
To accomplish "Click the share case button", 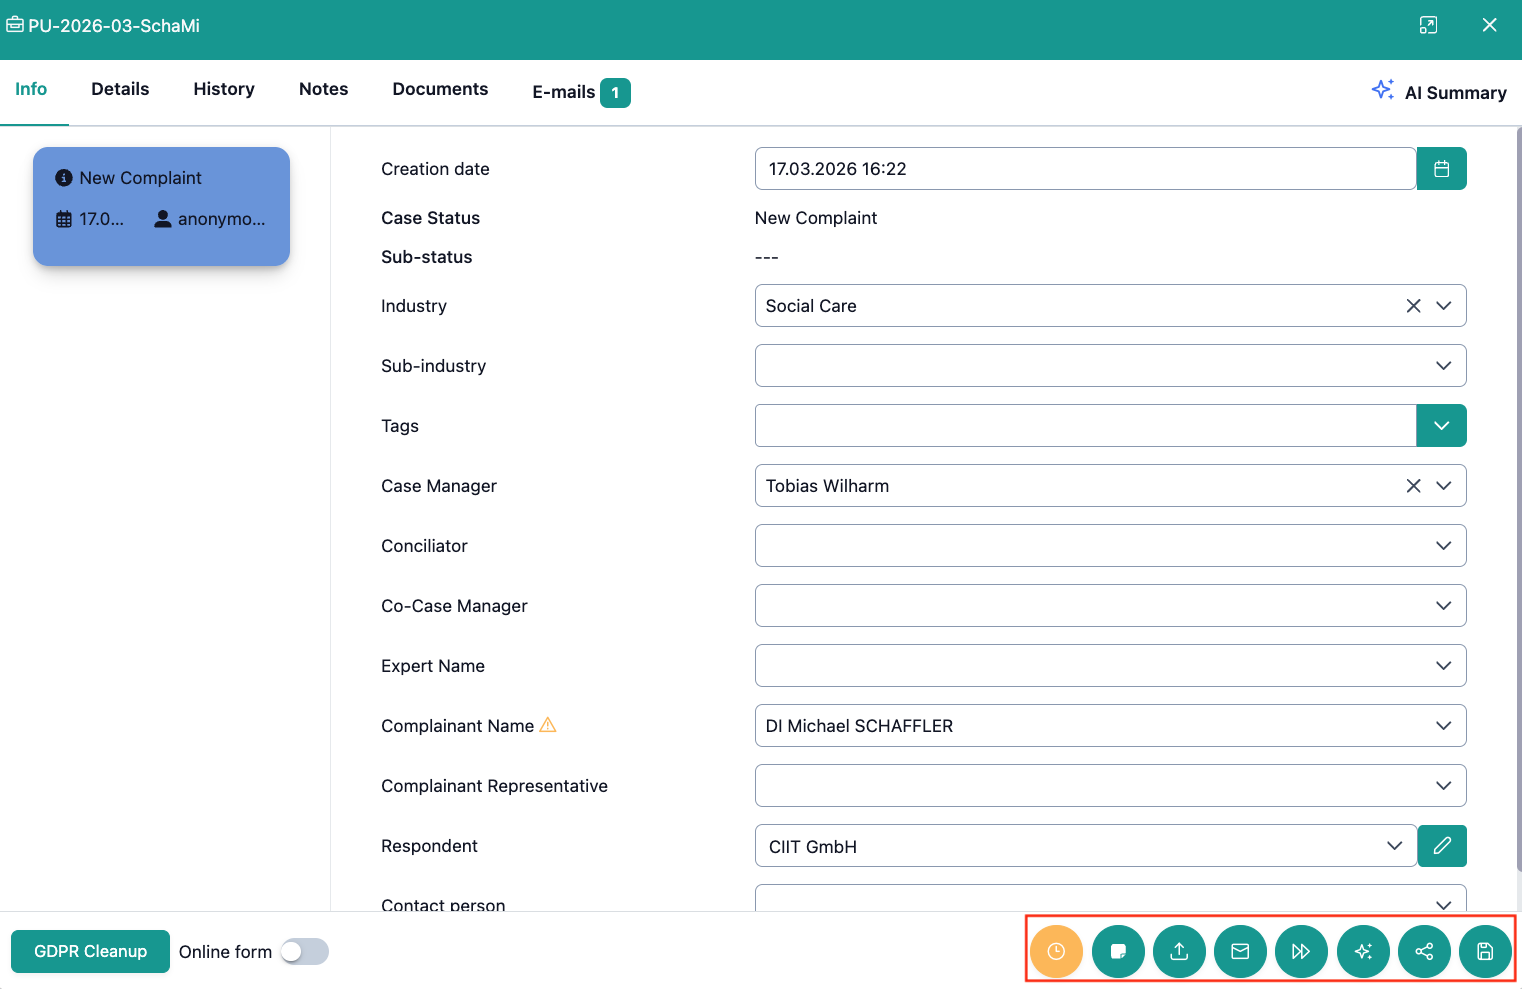I will coord(1424,951).
